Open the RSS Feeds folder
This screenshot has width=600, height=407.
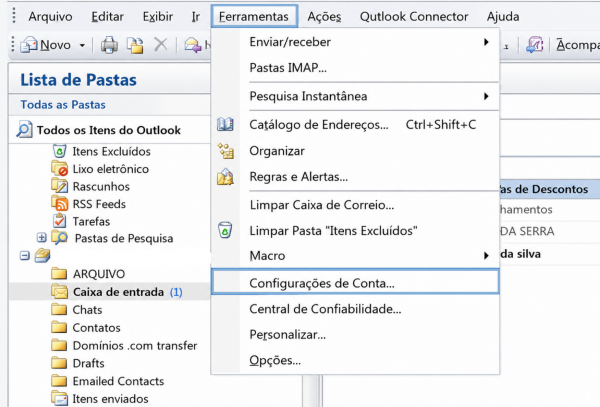pos(99,204)
